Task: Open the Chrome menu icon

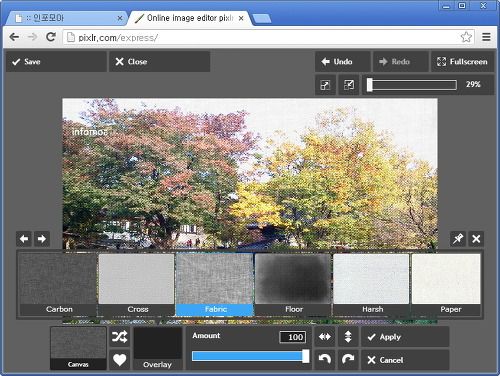Action: [486, 37]
